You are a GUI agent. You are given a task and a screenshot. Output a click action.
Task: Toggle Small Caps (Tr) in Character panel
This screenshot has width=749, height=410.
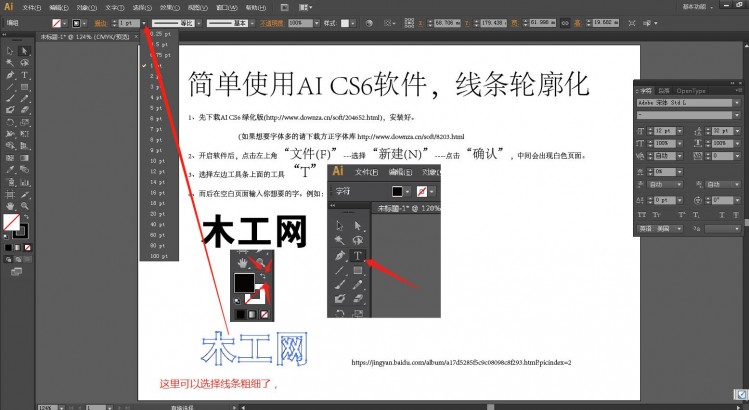[657, 215]
